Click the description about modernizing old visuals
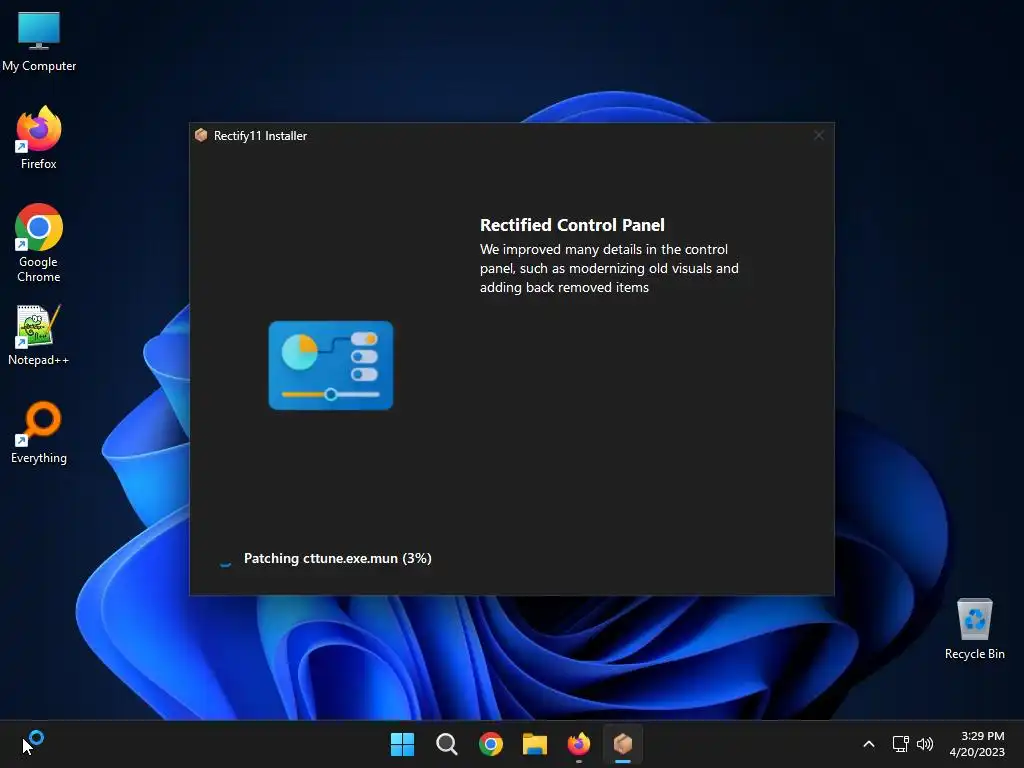The width and height of the screenshot is (1024, 768). (x=609, y=268)
